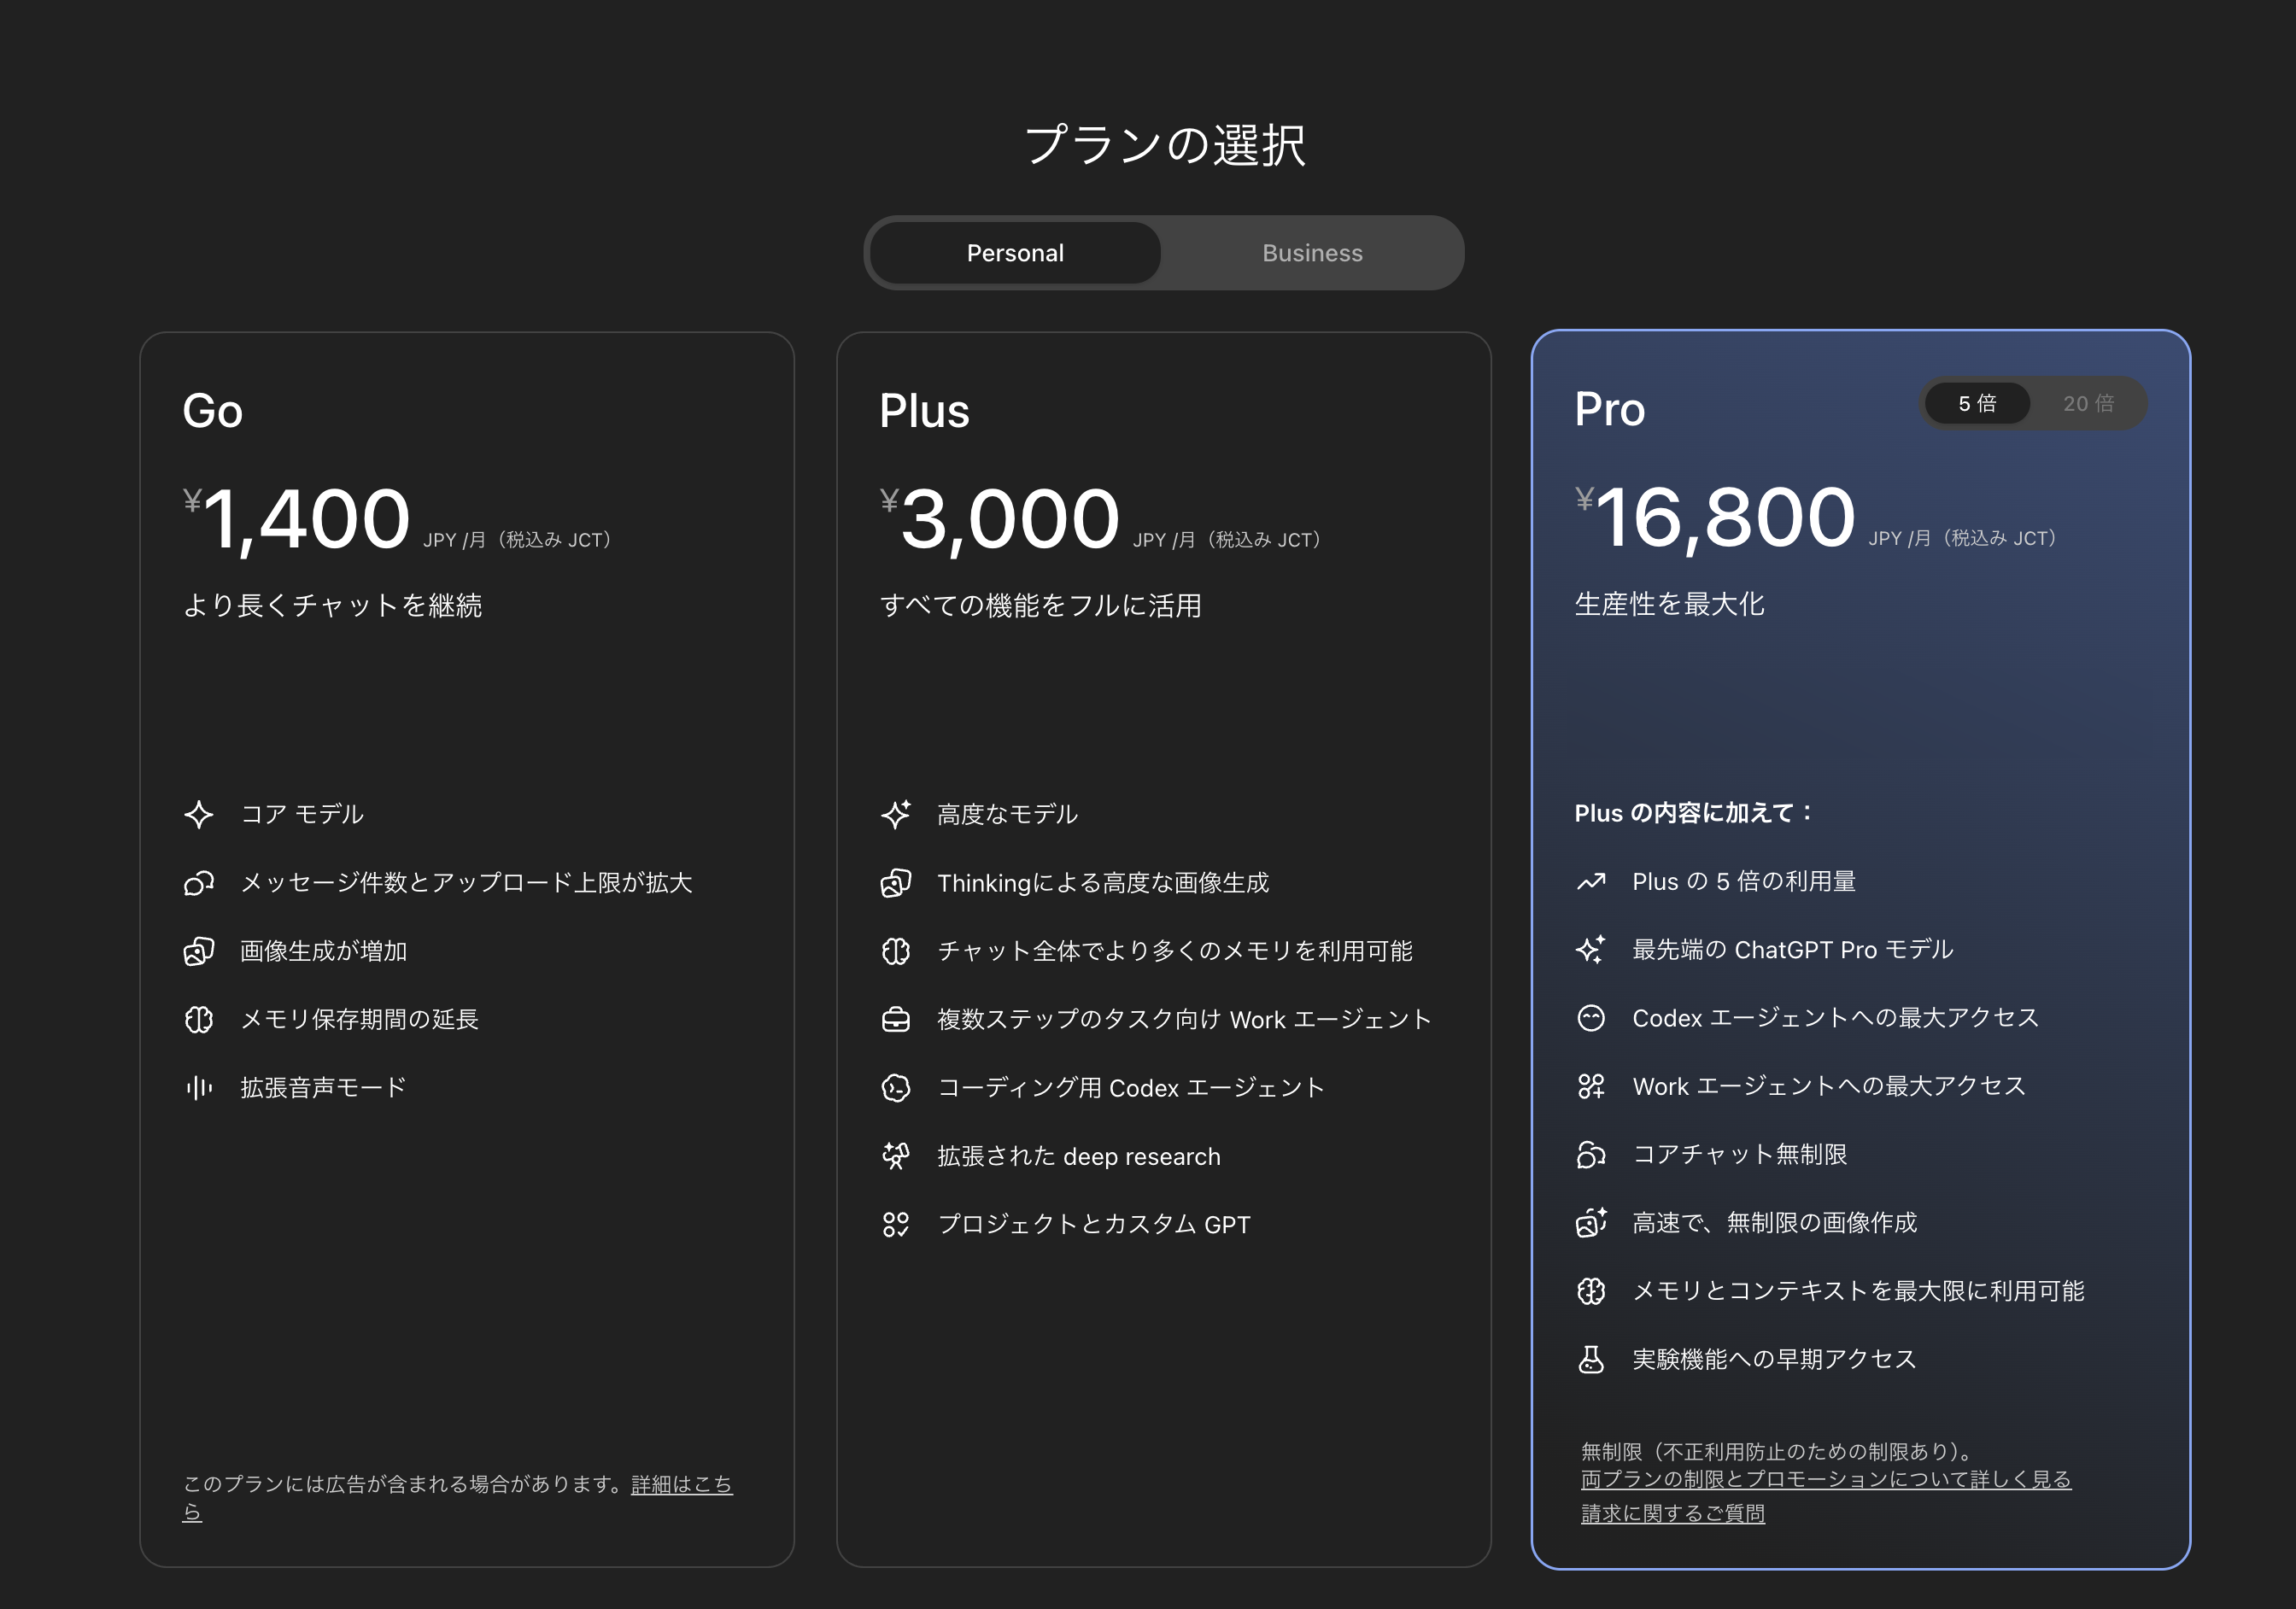This screenshot has height=1609, width=2296.
Task: Click the image icon next to 画像生成が増加
Action: click(x=199, y=951)
